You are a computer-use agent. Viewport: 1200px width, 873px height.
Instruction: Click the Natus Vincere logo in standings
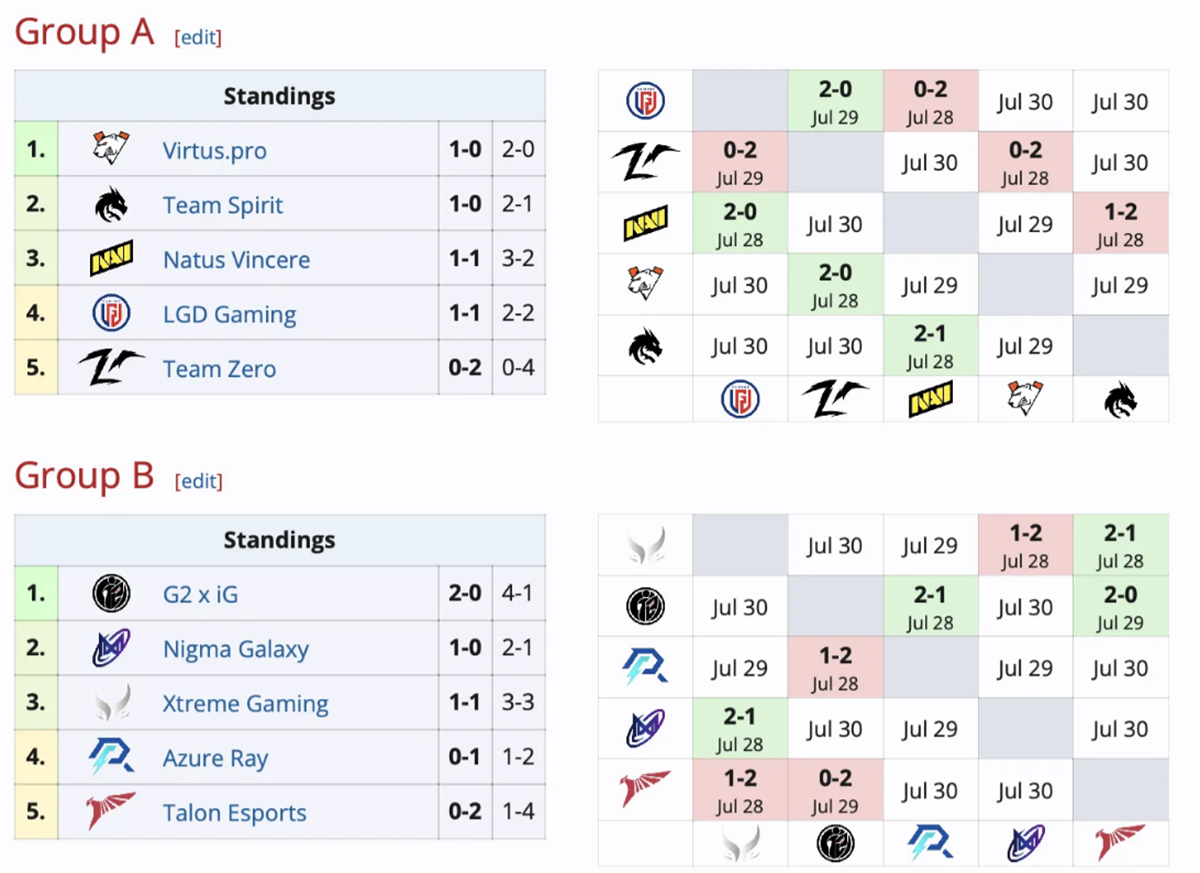pyautogui.click(x=111, y=259)
